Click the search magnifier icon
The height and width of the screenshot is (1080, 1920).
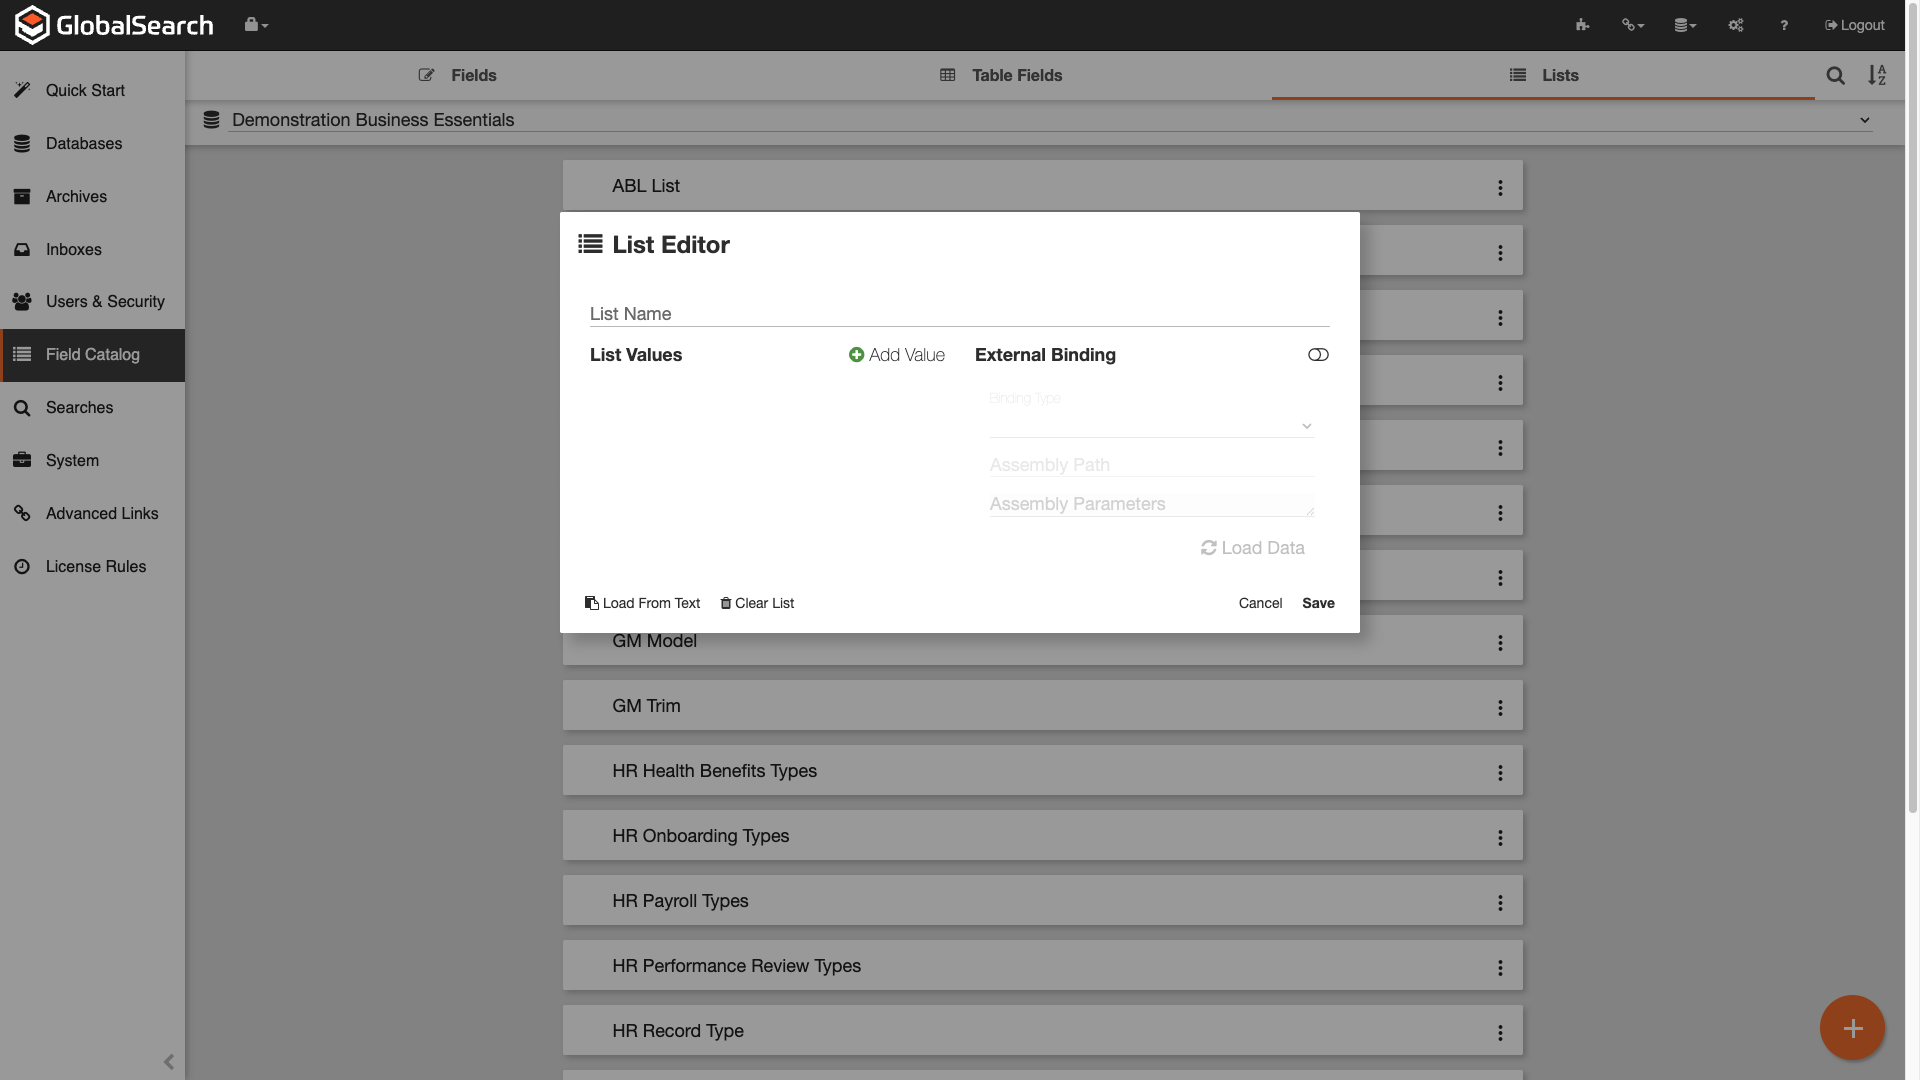[1835, 75]
